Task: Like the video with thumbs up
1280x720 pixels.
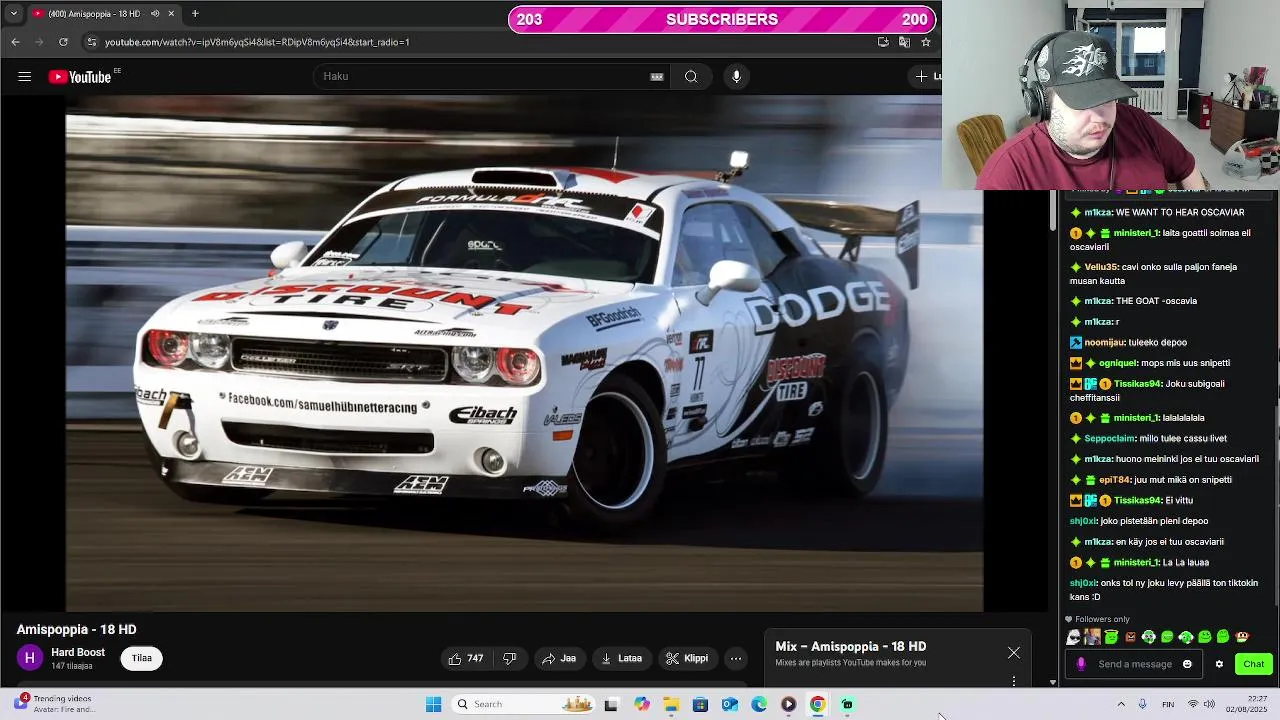Action: tap(466, 658)
